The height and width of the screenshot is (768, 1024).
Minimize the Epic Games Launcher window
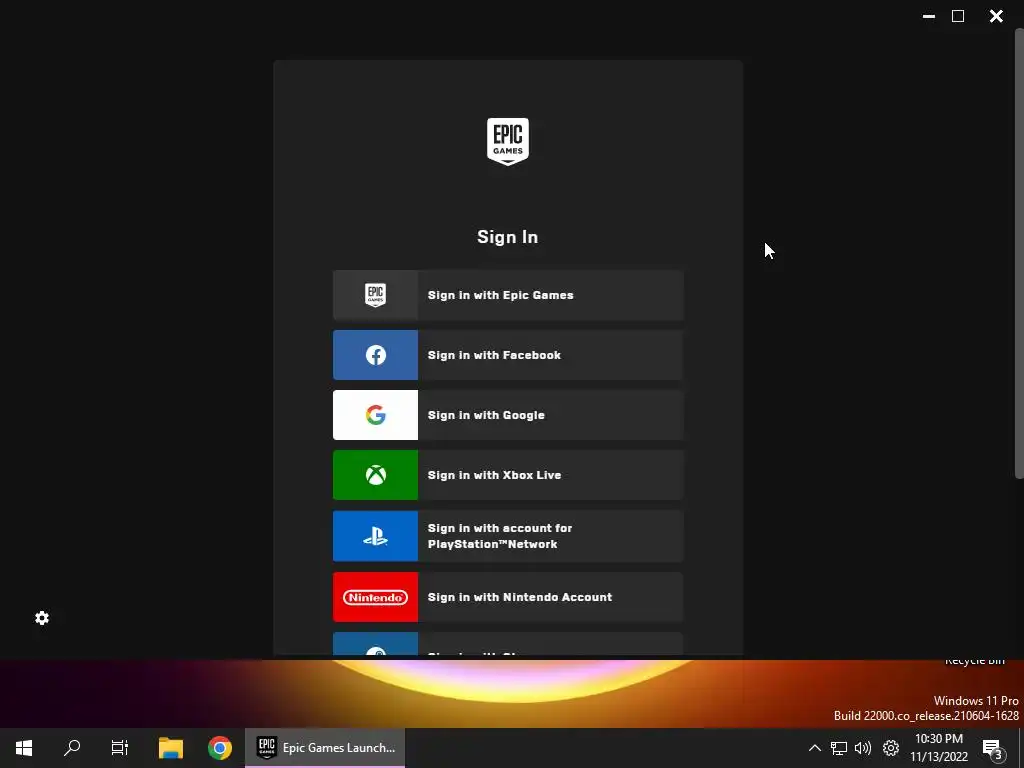pos(929,16)
